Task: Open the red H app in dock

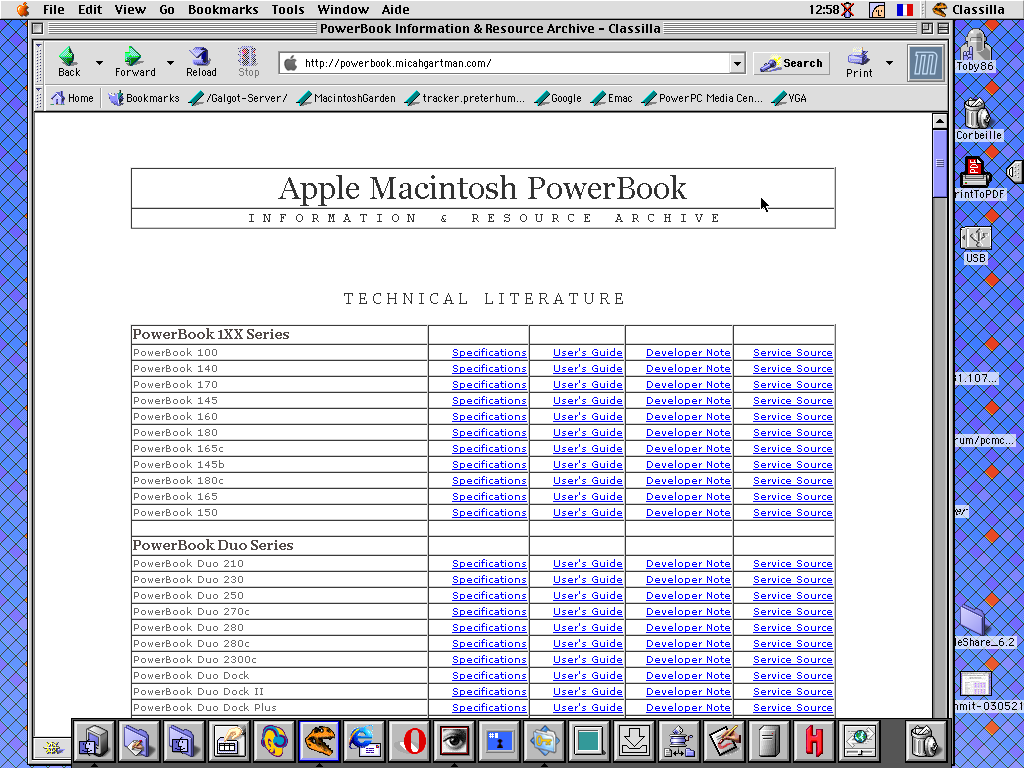Action: tap(814, 741)
